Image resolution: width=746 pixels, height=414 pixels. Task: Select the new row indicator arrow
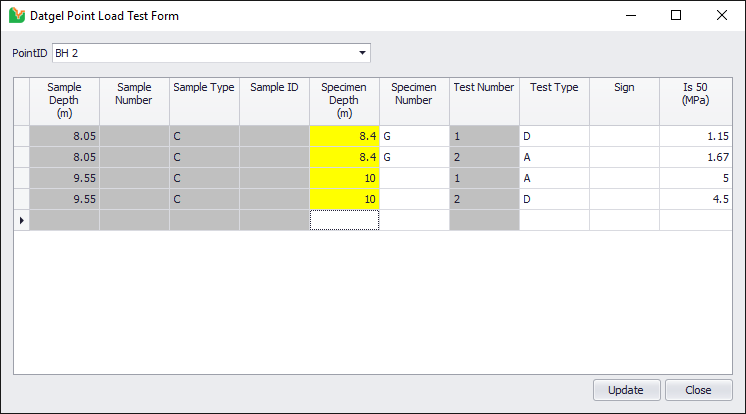coord(21,219)
